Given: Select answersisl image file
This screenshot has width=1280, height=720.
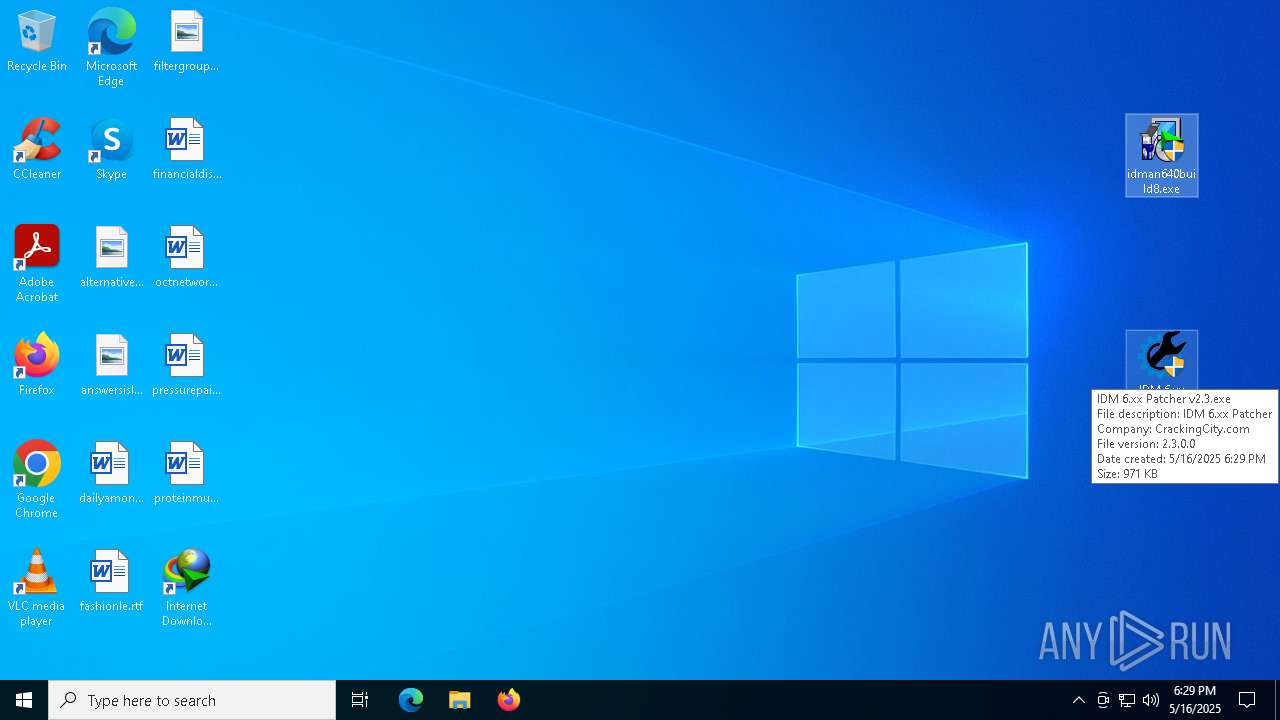Looking at the screenshot, I should pos(111,365).
